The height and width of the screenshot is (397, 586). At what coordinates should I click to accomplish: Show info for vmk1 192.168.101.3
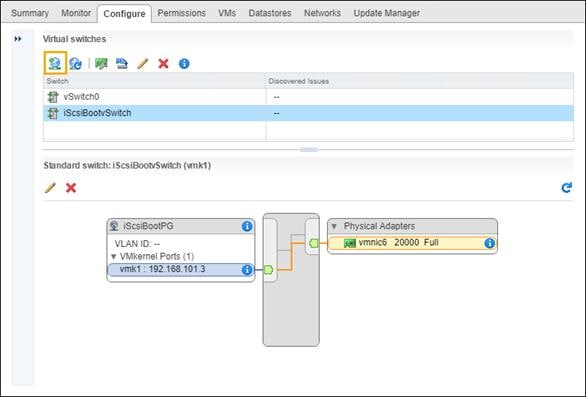[x=247, y=270]
